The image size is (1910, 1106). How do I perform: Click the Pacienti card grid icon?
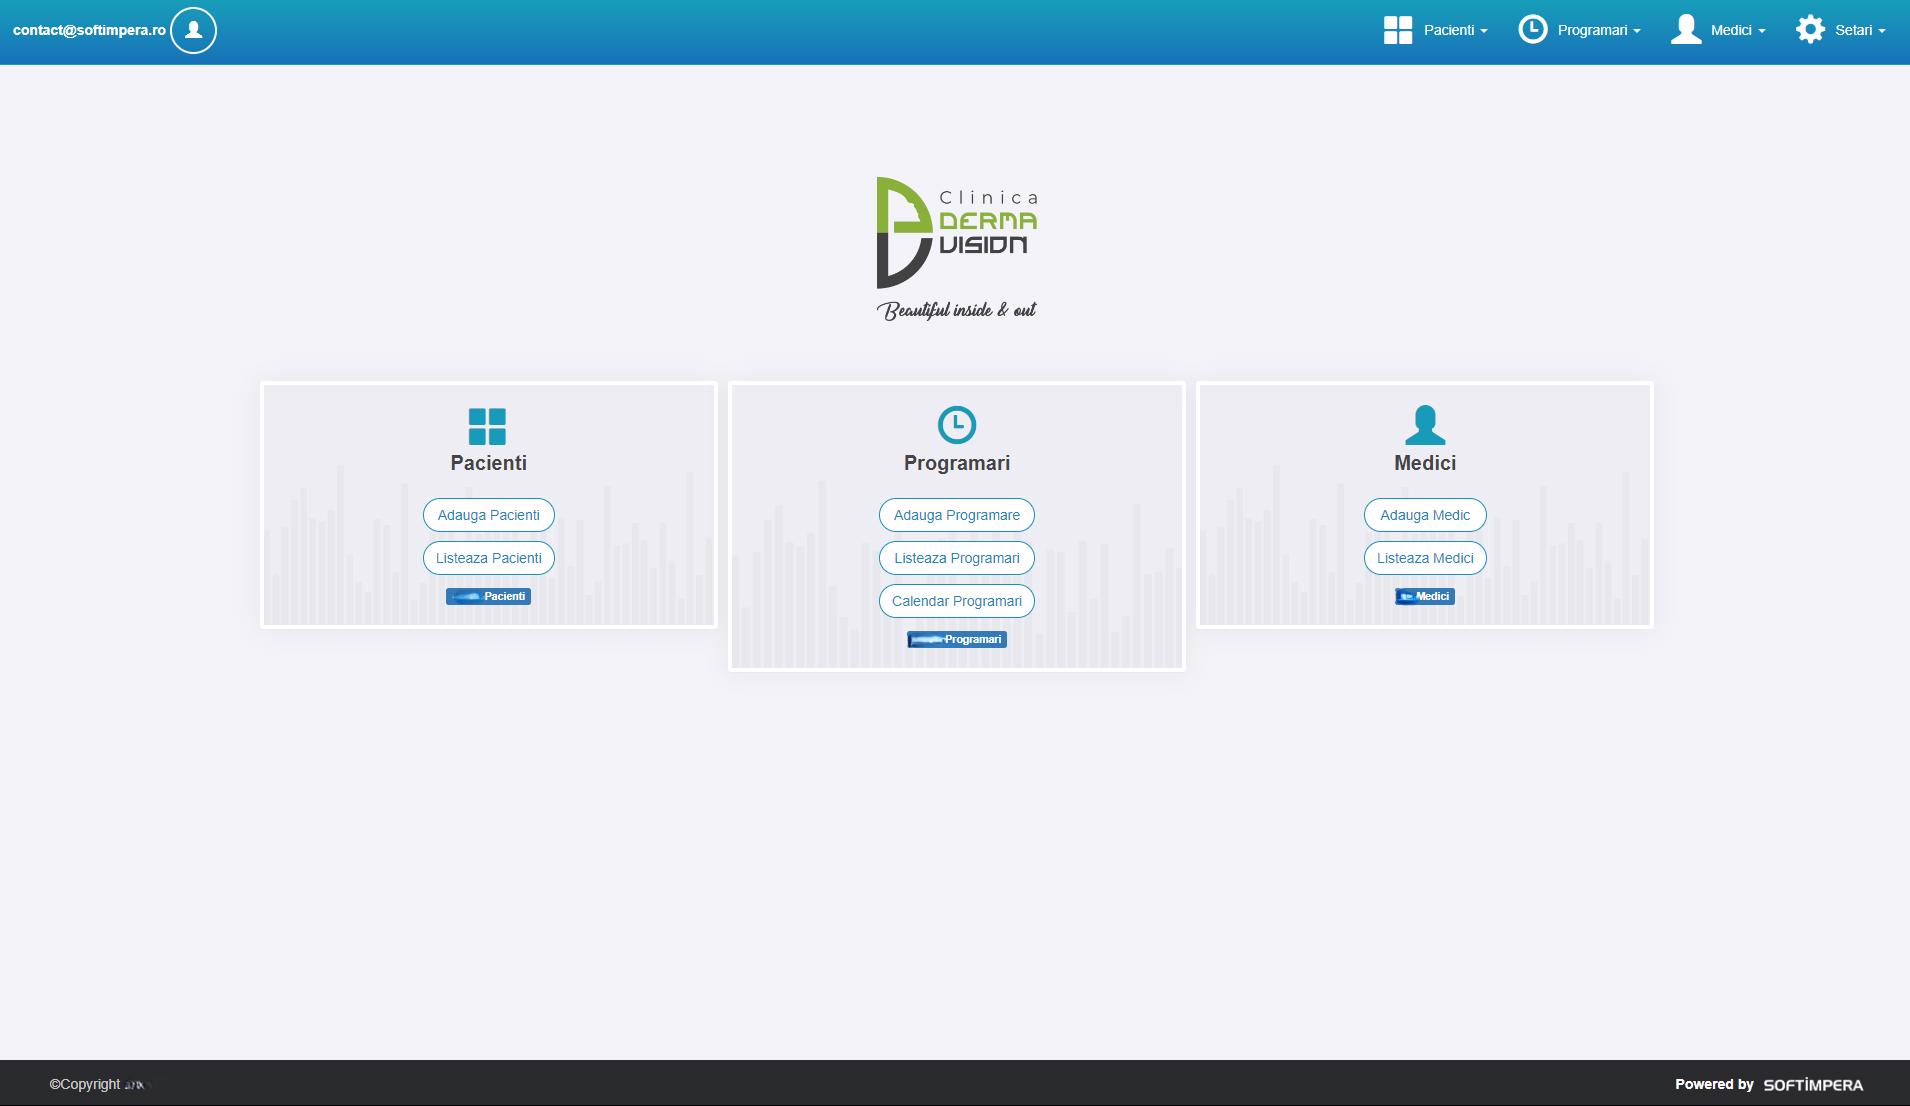487,426
